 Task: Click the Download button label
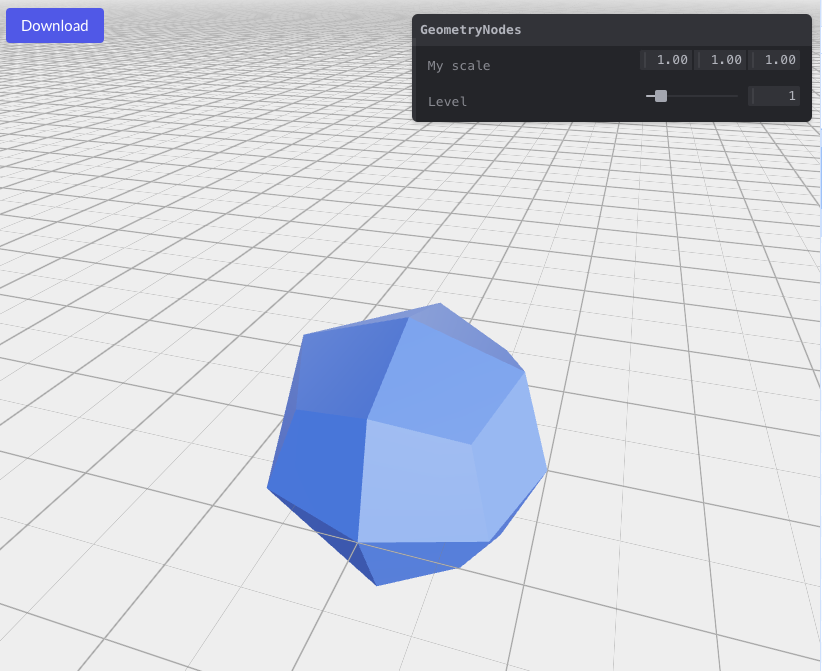tap(54, 25)
